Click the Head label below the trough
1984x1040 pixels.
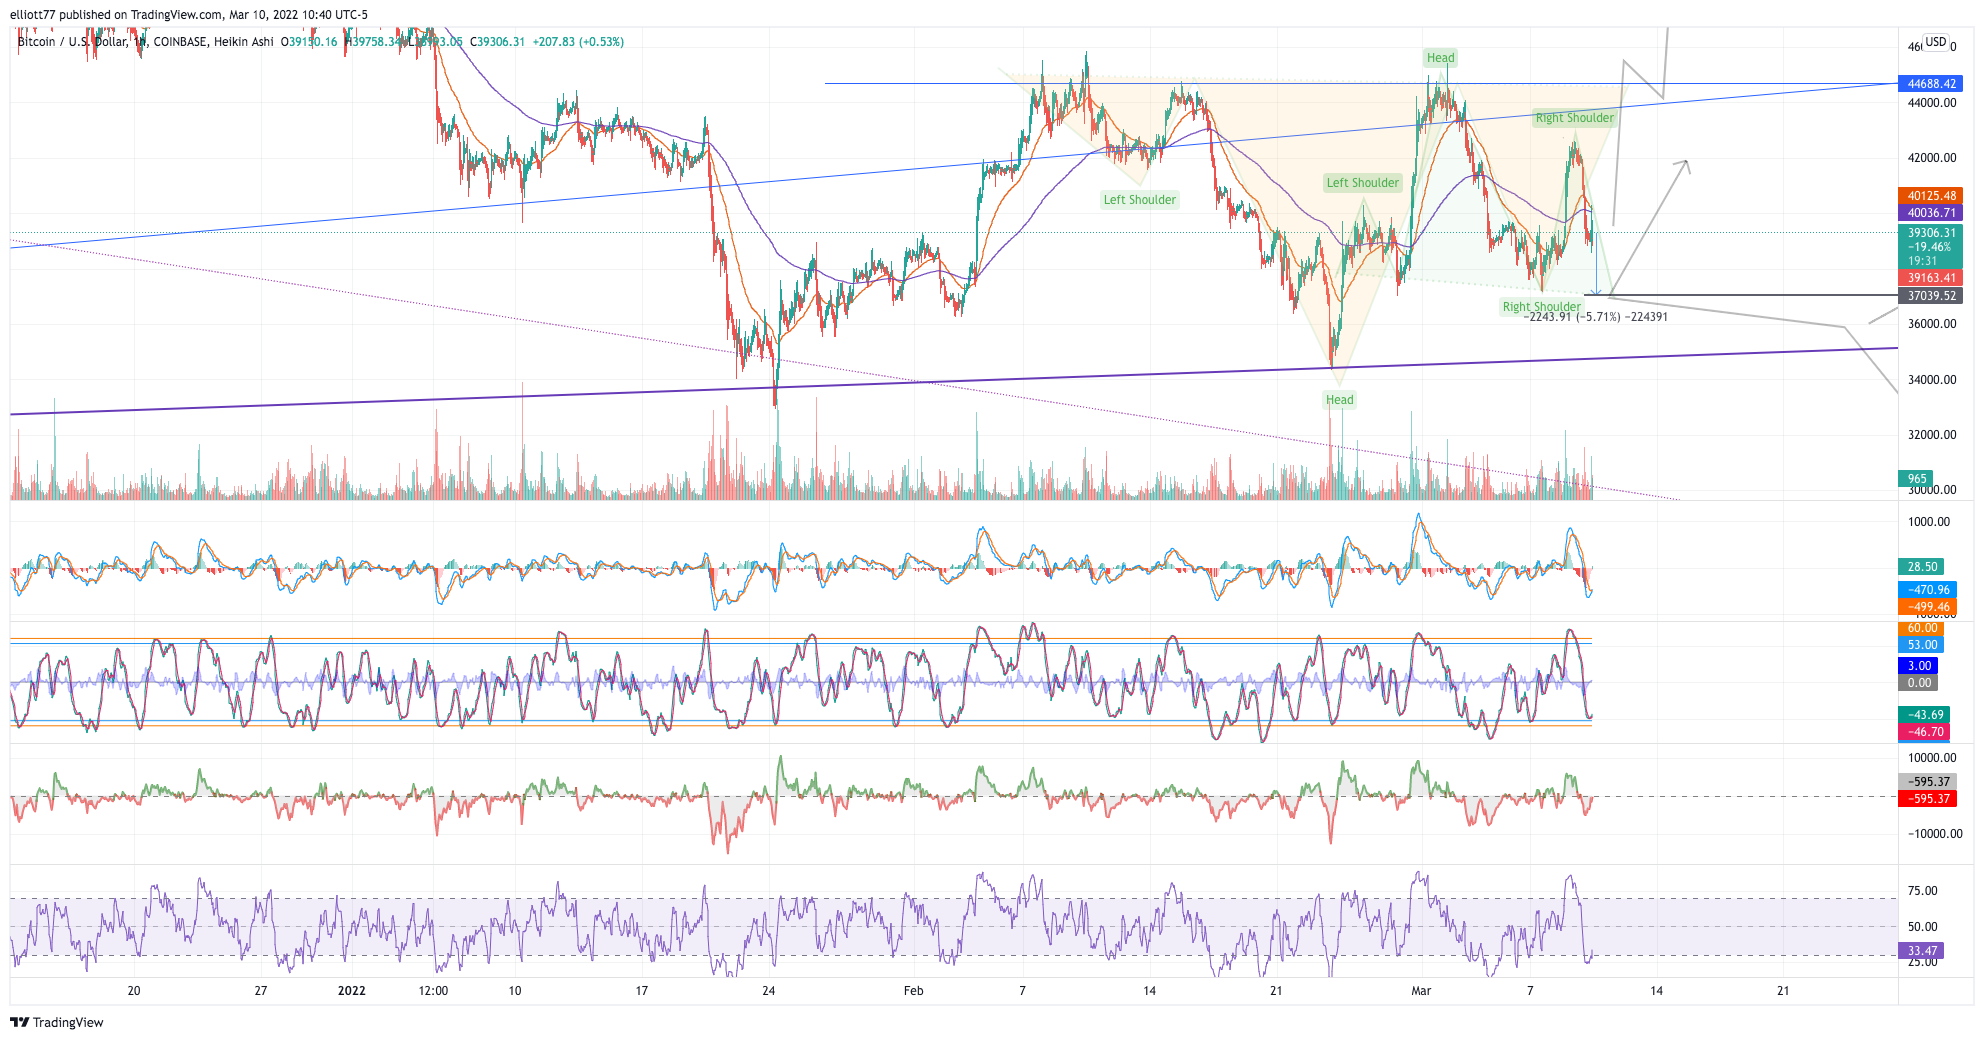coord(1339,400)
